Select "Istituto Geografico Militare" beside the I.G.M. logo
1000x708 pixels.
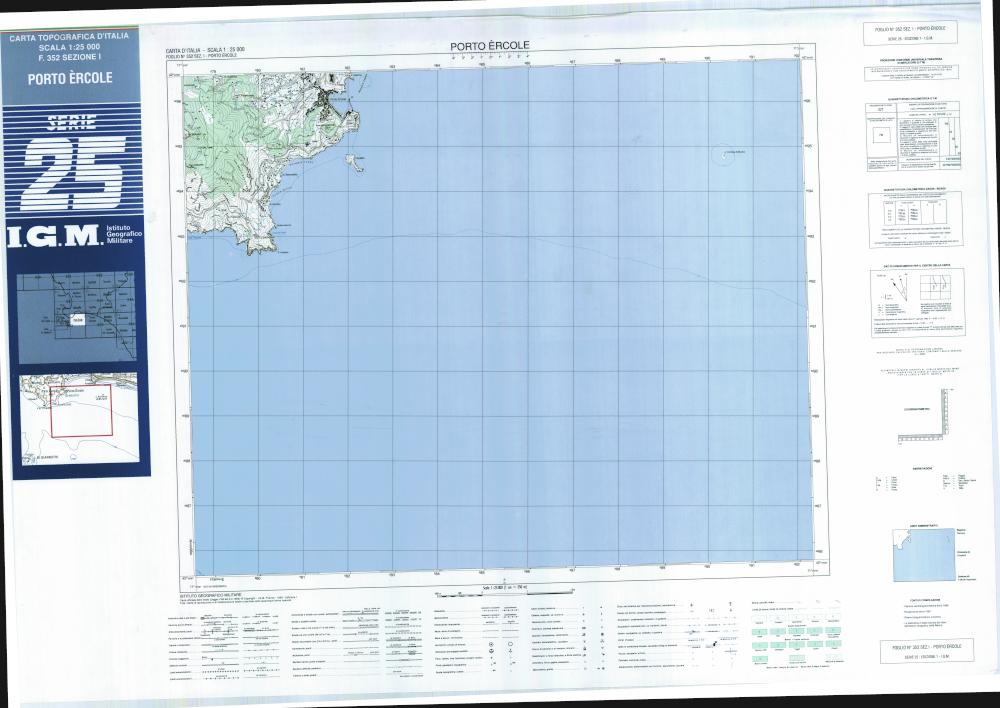[x=124, y=234]
